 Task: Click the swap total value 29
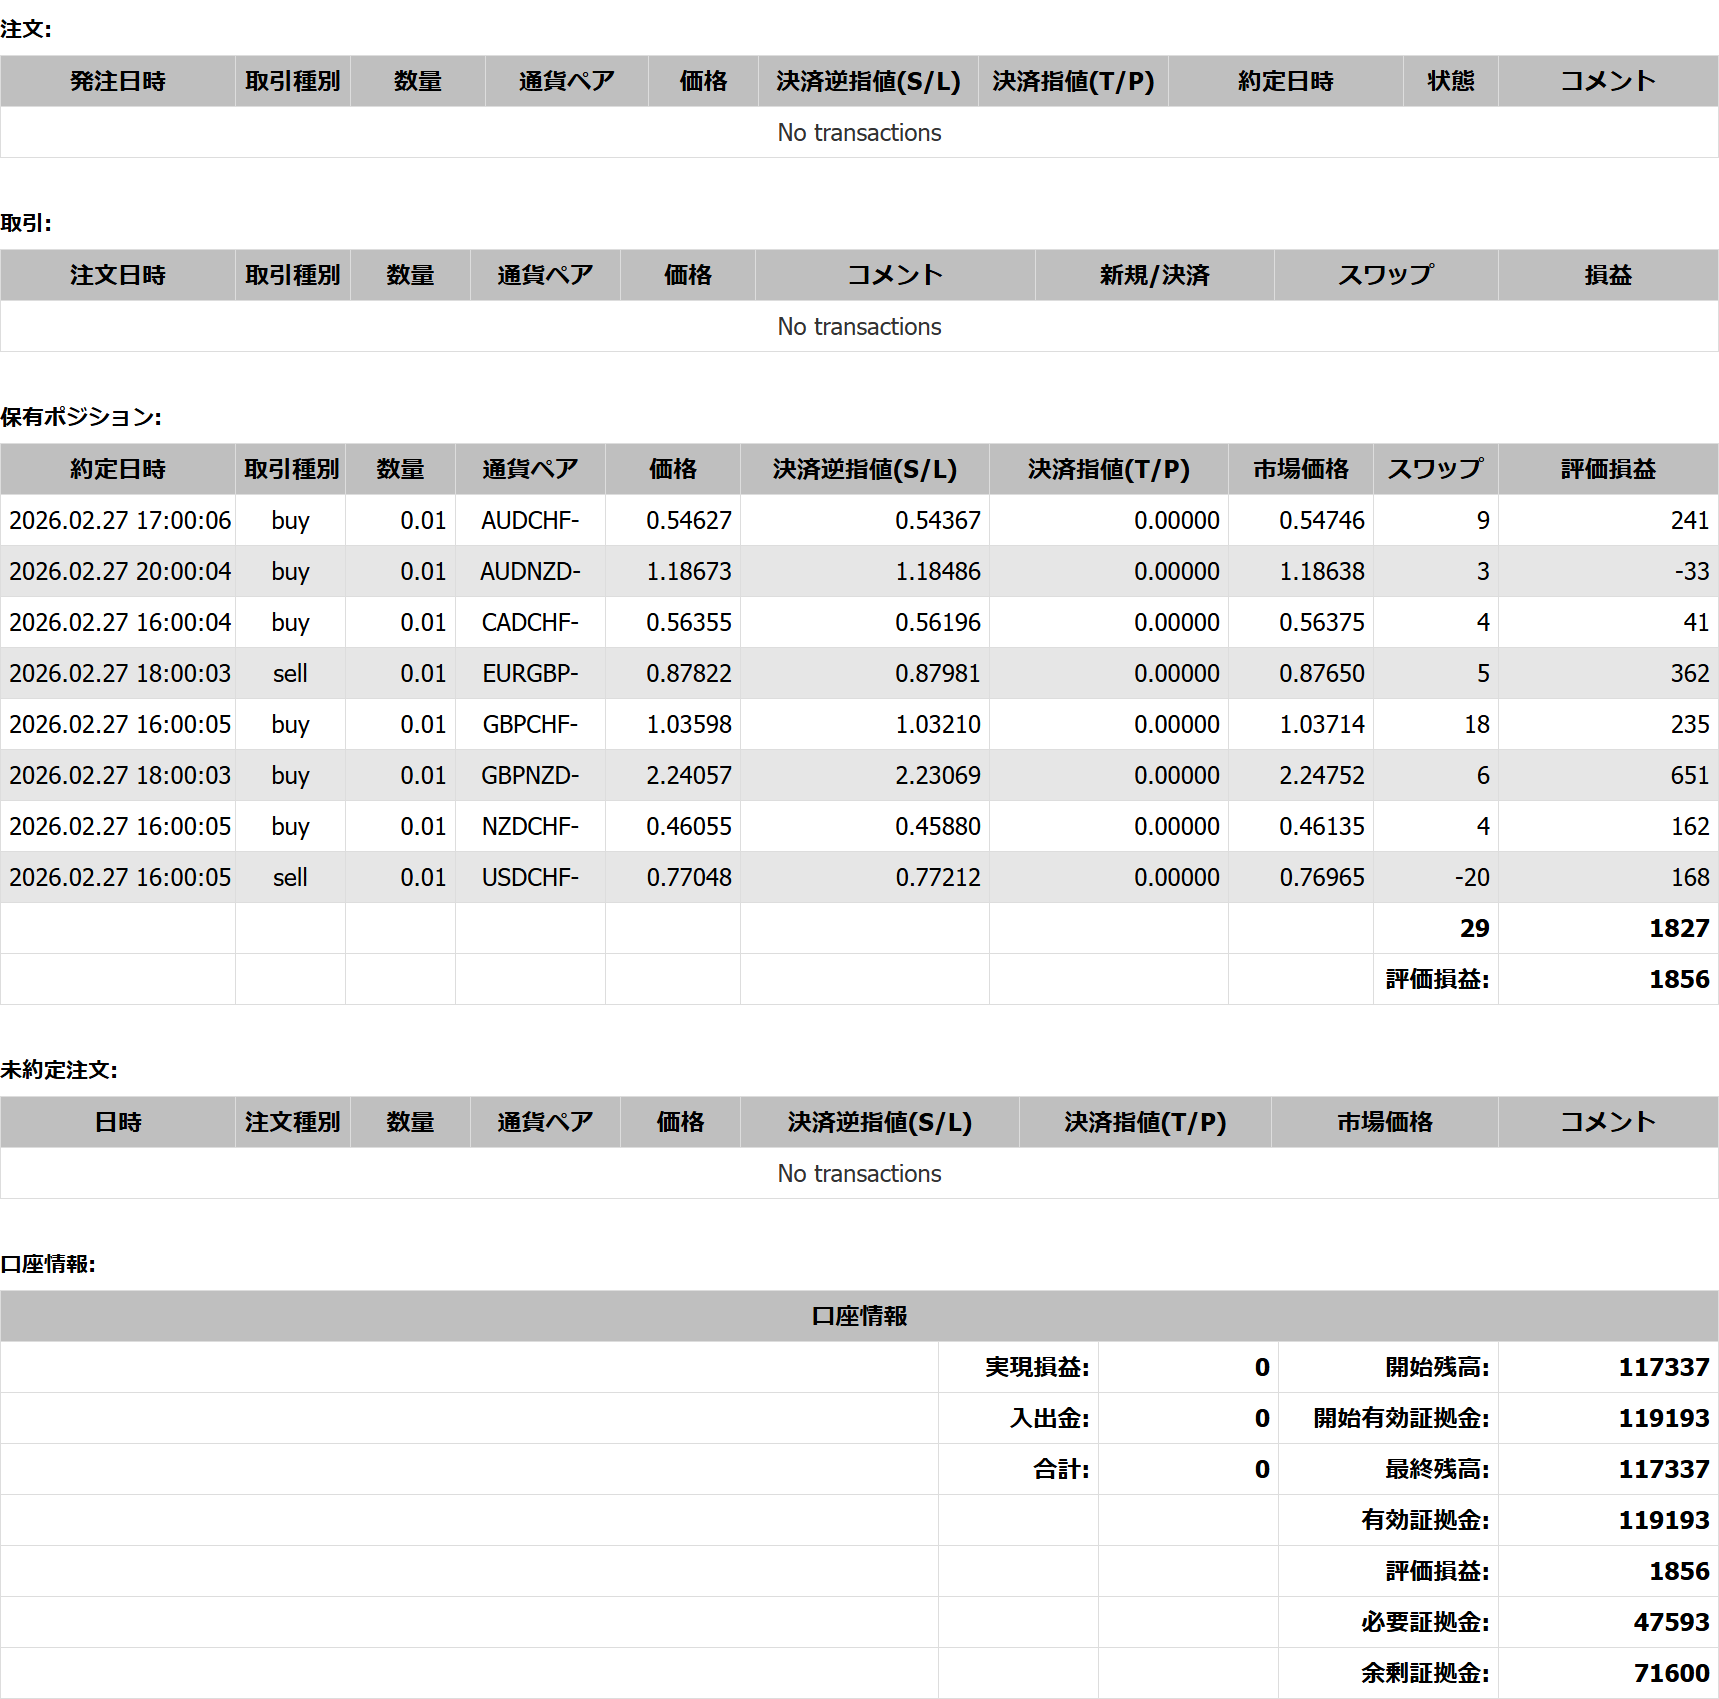pos(1474,928)
